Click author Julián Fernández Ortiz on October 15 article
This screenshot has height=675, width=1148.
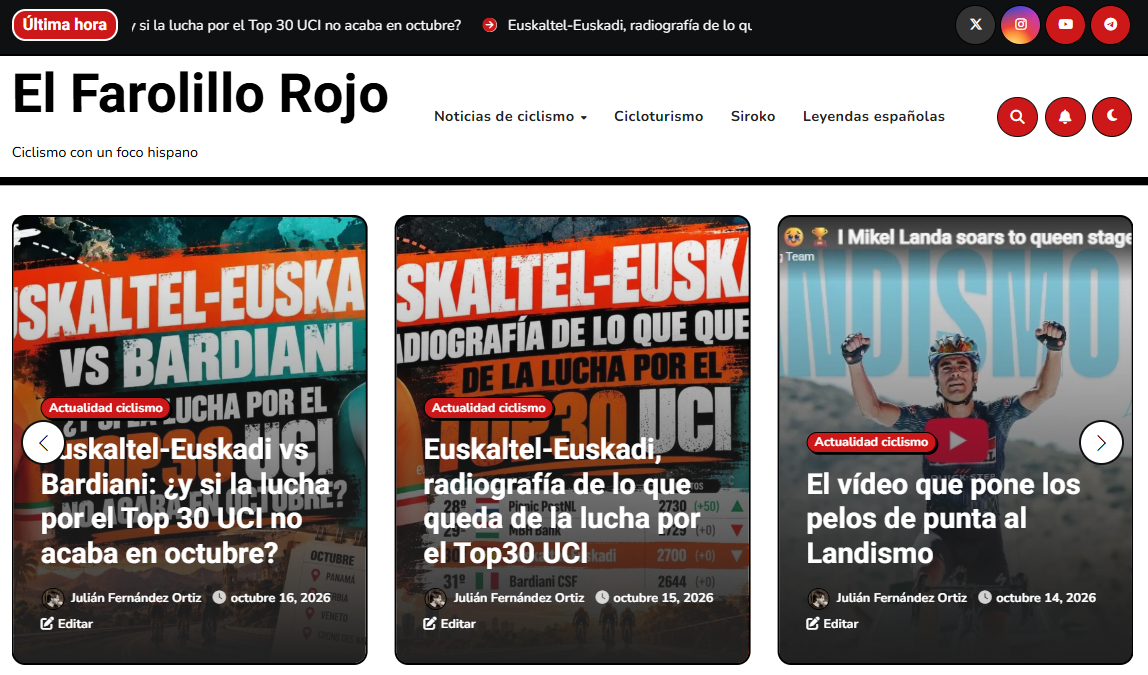click(x=518, y=598)
